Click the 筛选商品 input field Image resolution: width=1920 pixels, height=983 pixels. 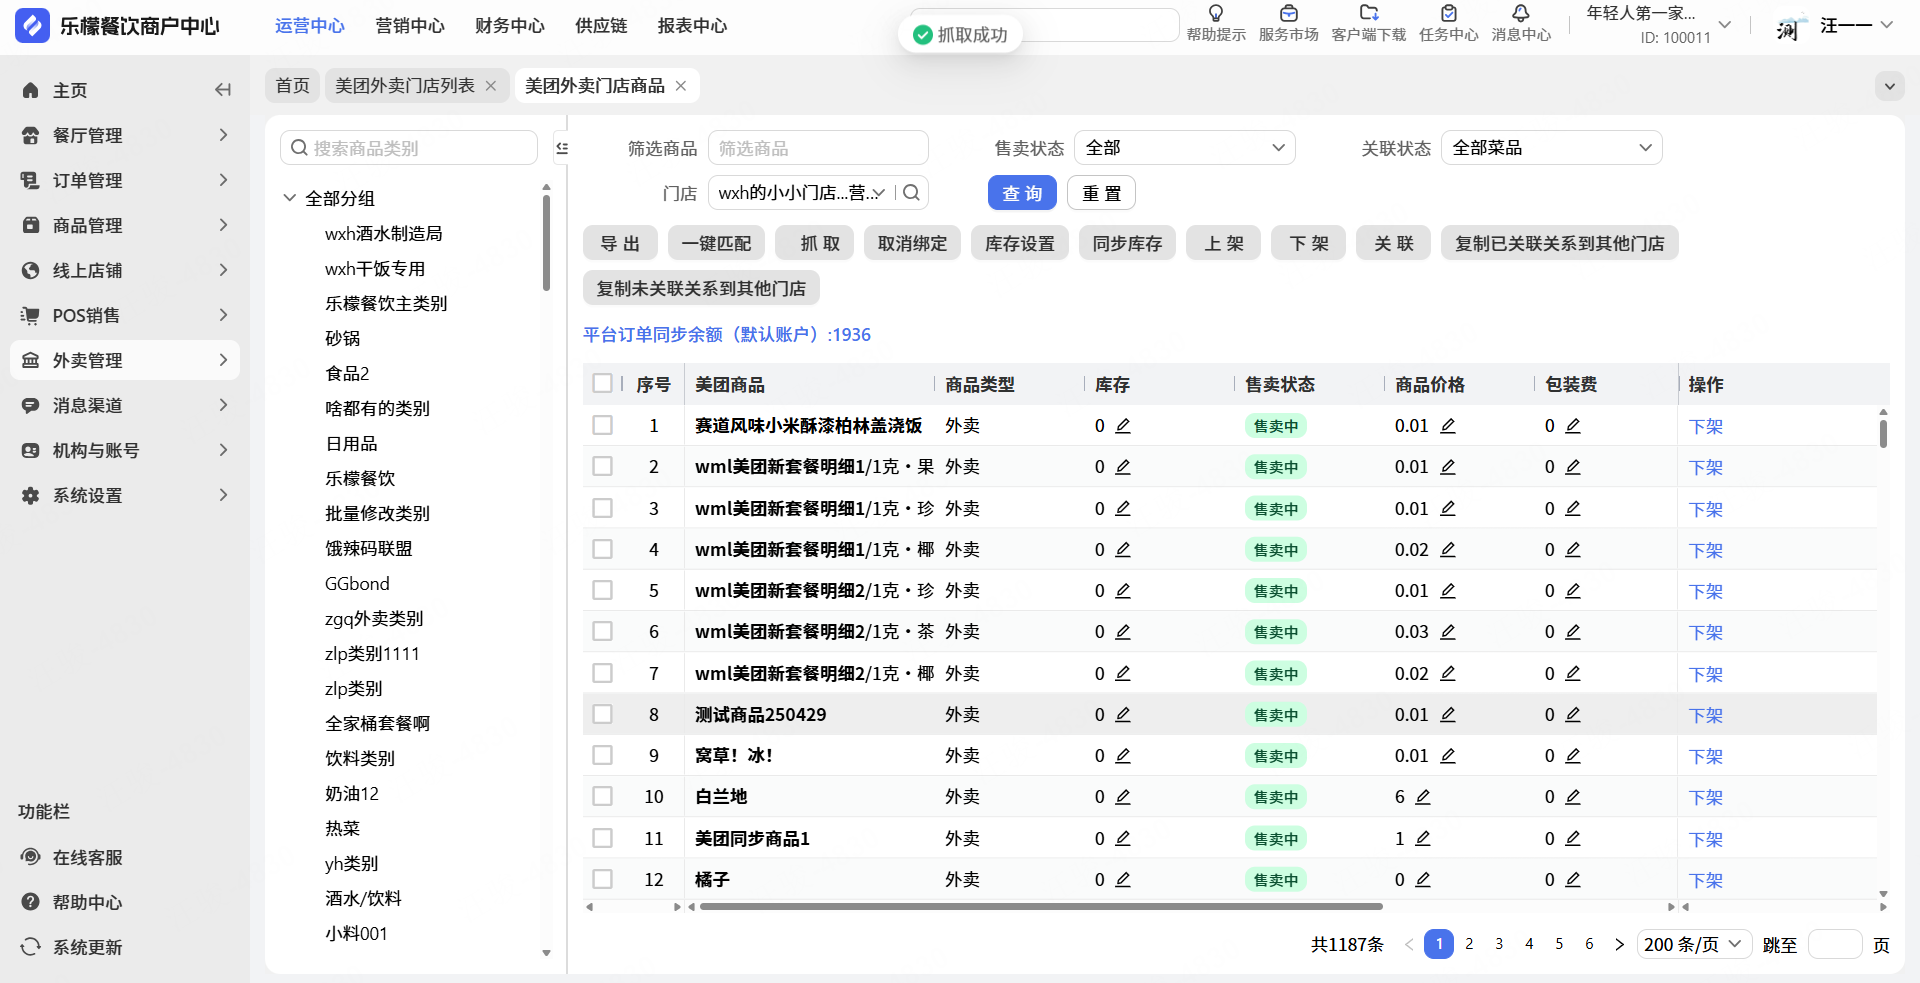[817, 148]
